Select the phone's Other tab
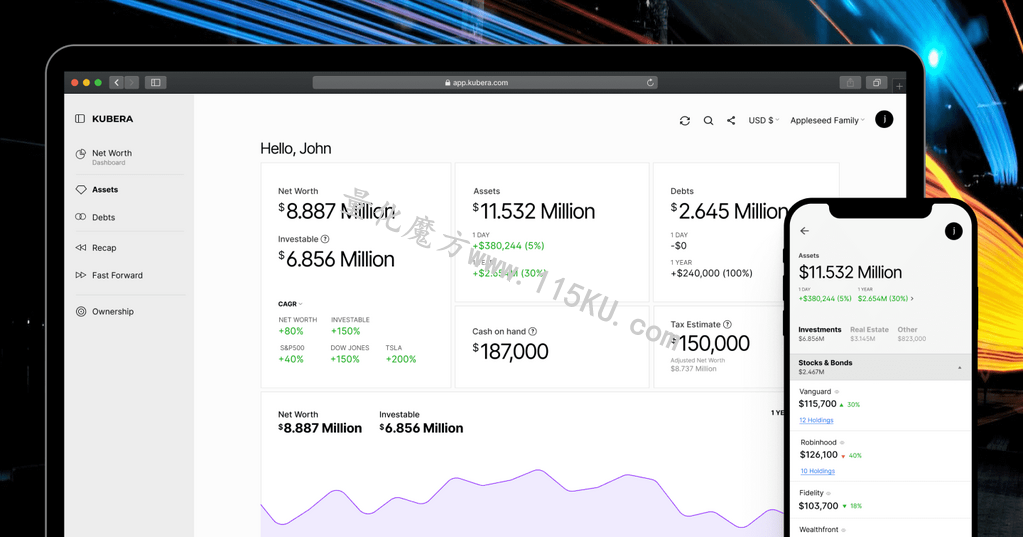The image size is (1023, 537). [x=911, y=333]
